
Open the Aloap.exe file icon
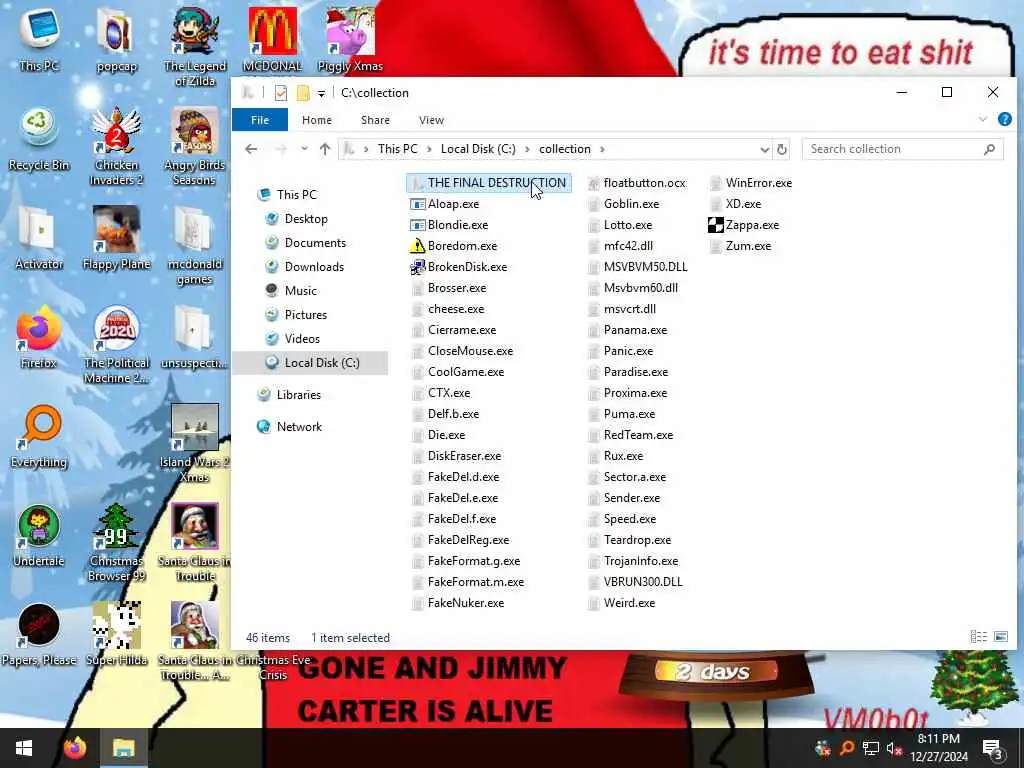(417, 204)
